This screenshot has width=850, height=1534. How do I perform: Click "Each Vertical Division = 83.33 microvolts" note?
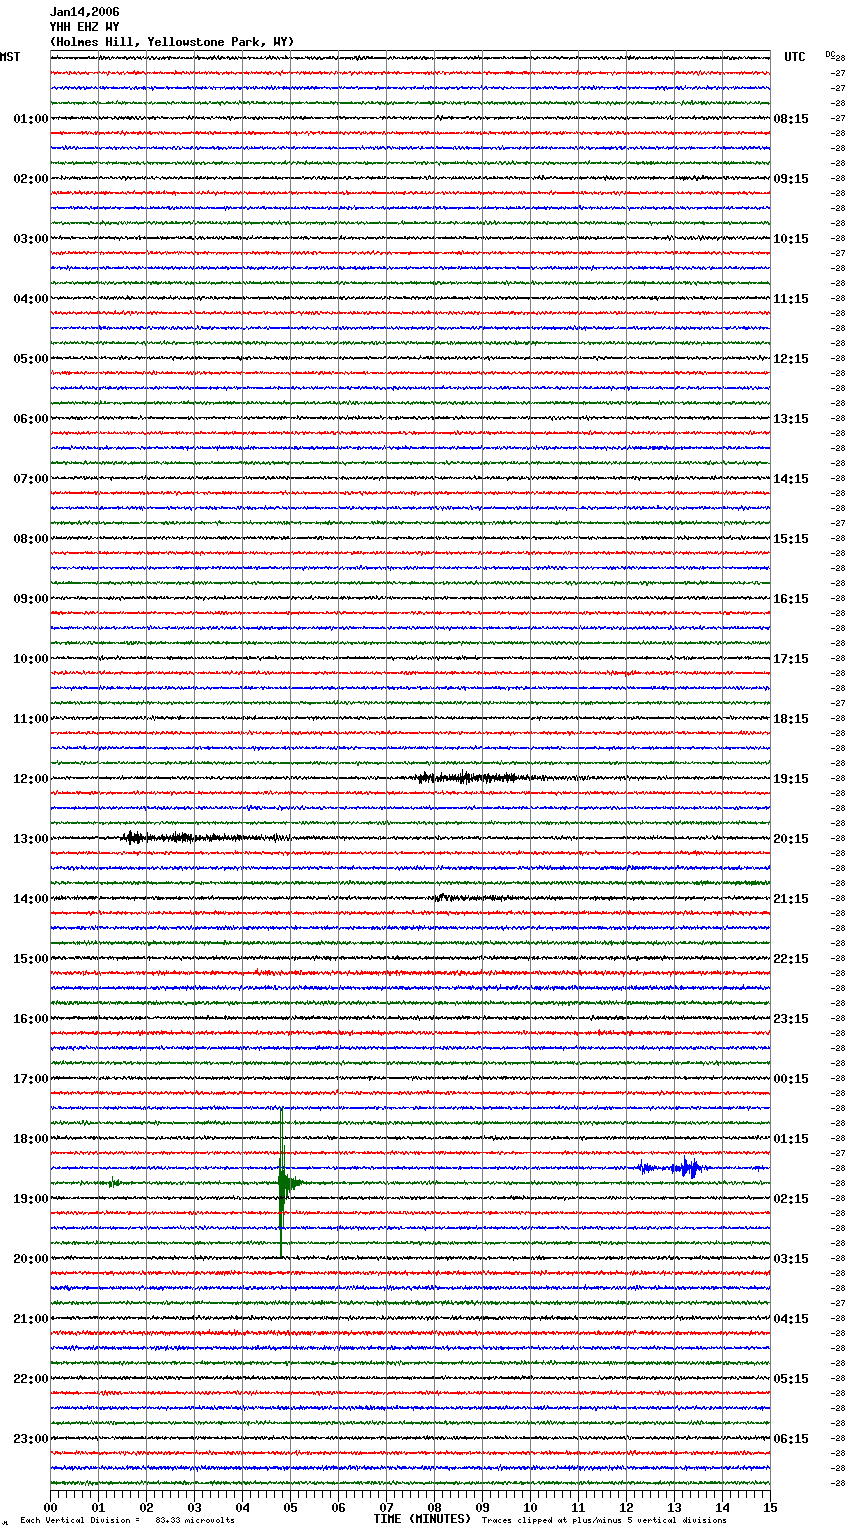pyautogui.click(x=127, y=1521)
